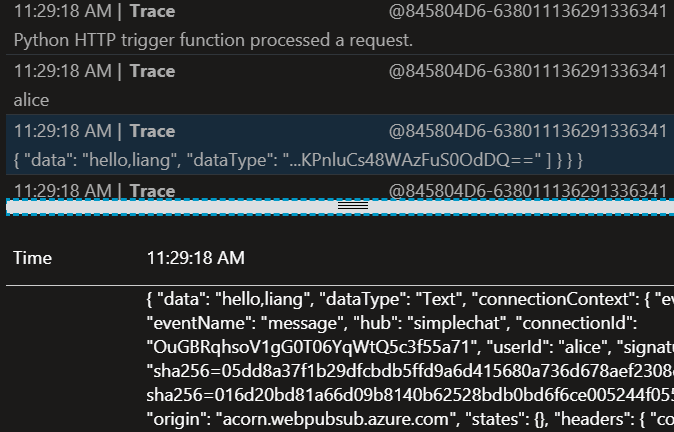Click the "Trace" level label above alice
The width and height of the screenshot is (674, 432).
click(x=153, y=71)
